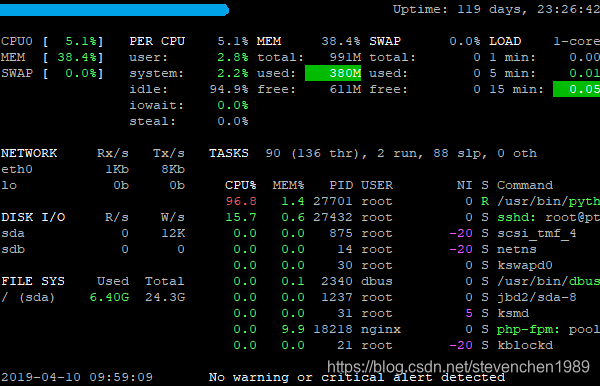Select the CPU0 5.1% bar entry

[52, 41]
